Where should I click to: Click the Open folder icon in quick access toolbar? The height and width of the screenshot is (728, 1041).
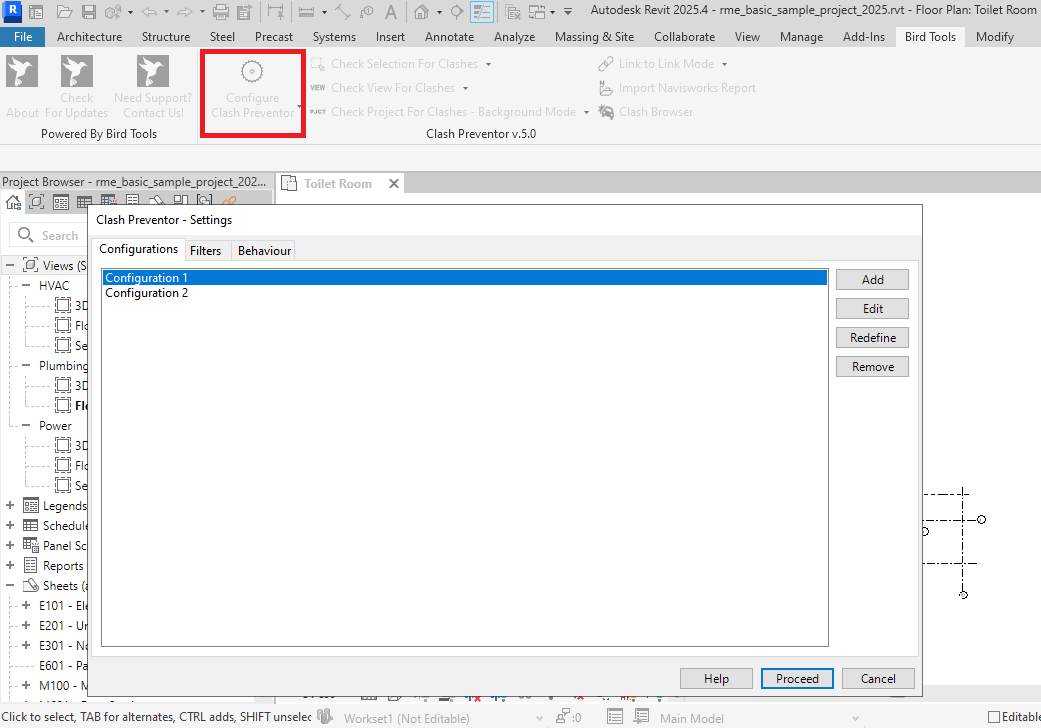click(x=64, y=11)
